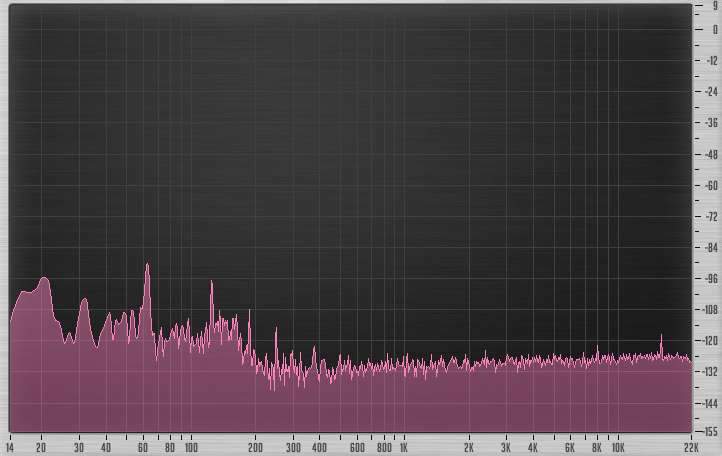This screenshot has width=722, height=456.
Task: Click the spectrum peak near 30 Hz
Action: pyautogui.click(x=83, y=301)
